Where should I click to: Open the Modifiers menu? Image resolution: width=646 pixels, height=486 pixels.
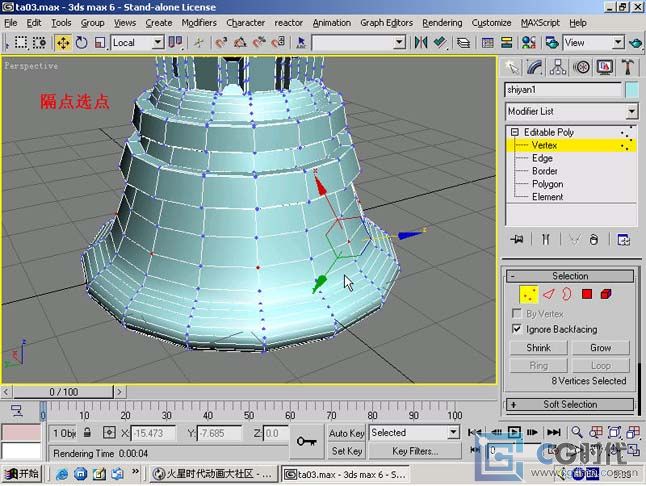[199, 23]
